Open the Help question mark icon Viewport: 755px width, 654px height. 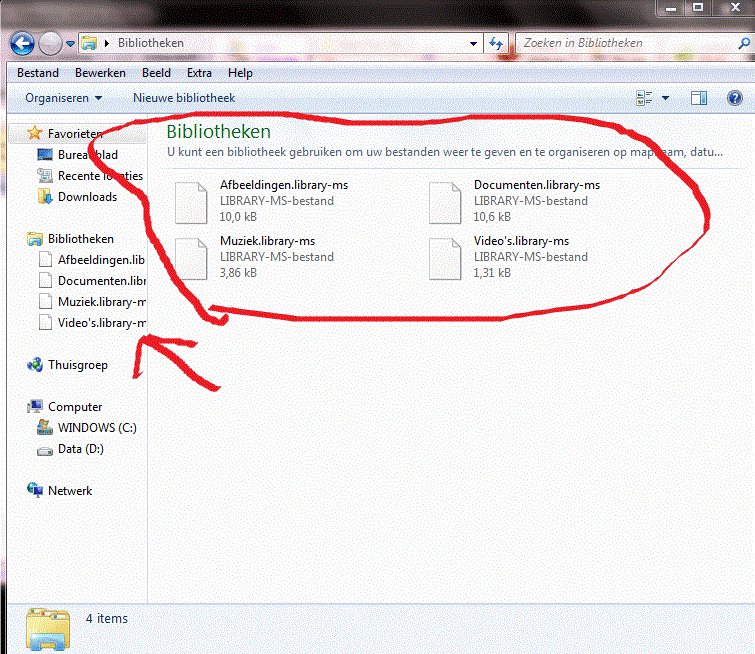(x=734, y=98)
